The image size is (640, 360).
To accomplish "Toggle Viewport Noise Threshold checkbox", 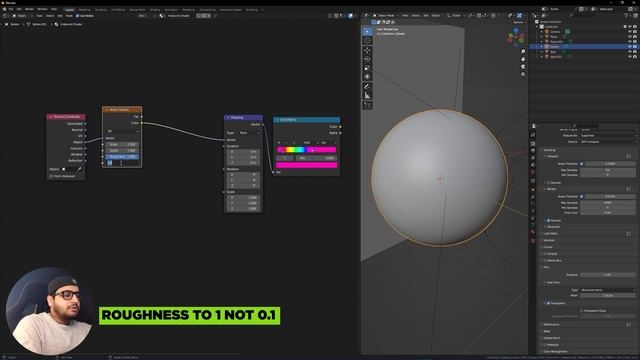I will 582,164.
